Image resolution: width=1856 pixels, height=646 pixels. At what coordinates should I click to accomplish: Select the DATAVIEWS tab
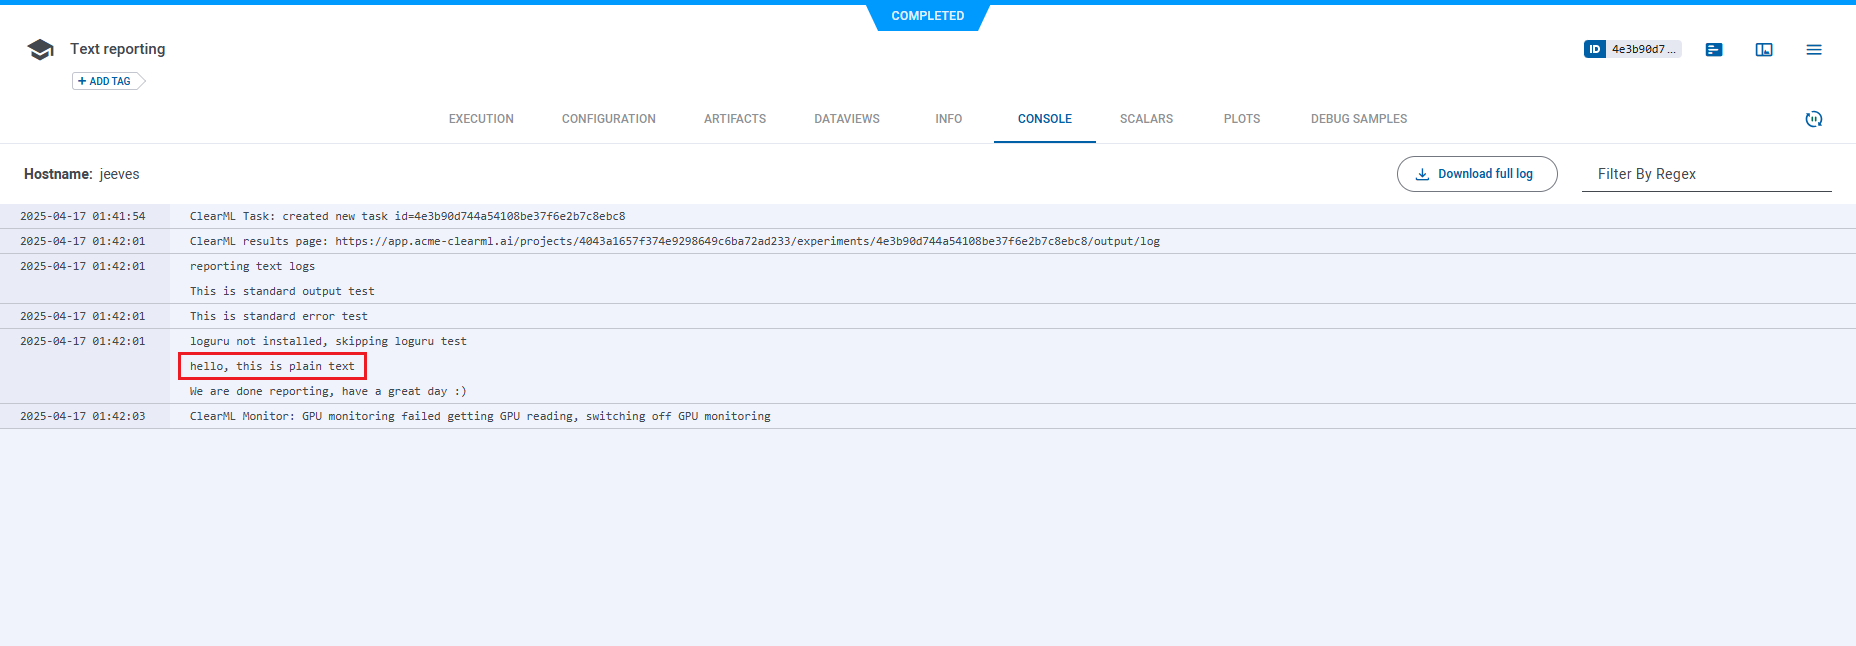(847, 119)
